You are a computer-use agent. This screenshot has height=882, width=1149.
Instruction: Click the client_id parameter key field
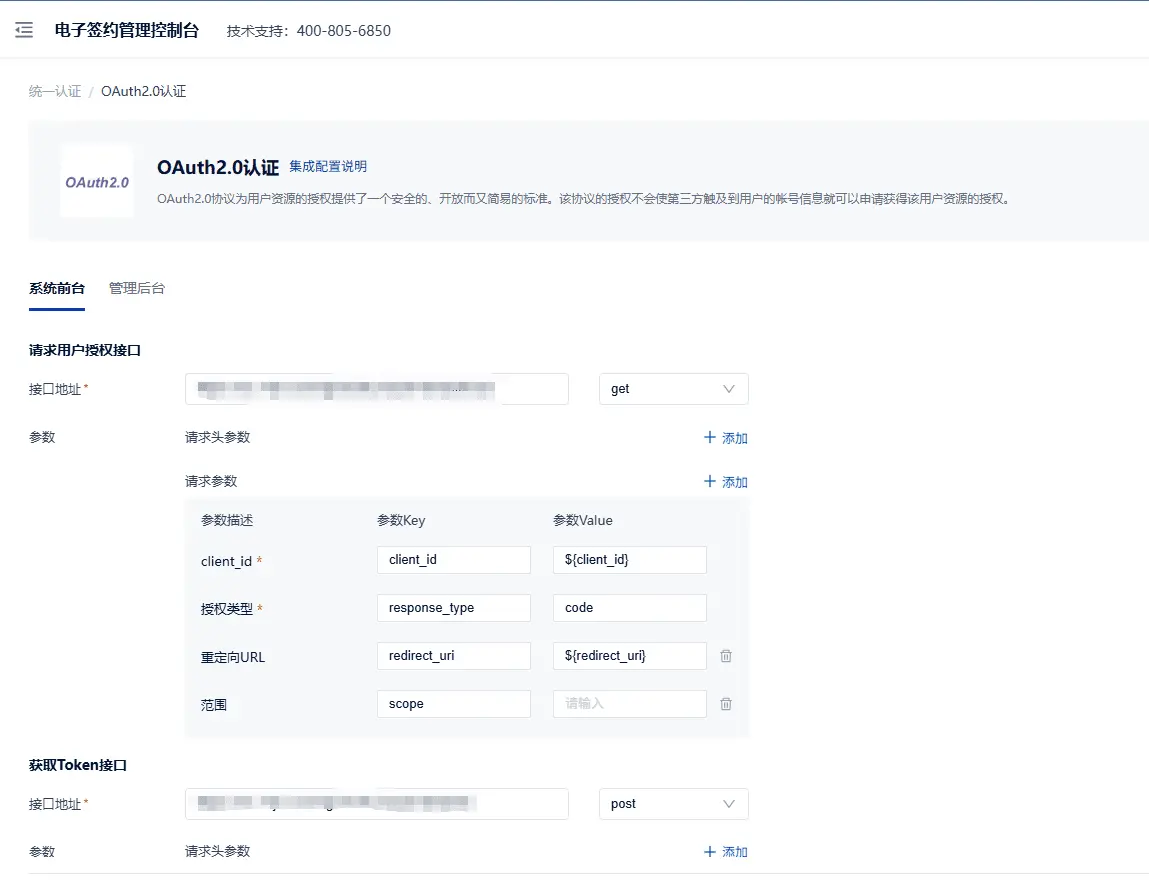pyautogui.click(x=453, y=560)
